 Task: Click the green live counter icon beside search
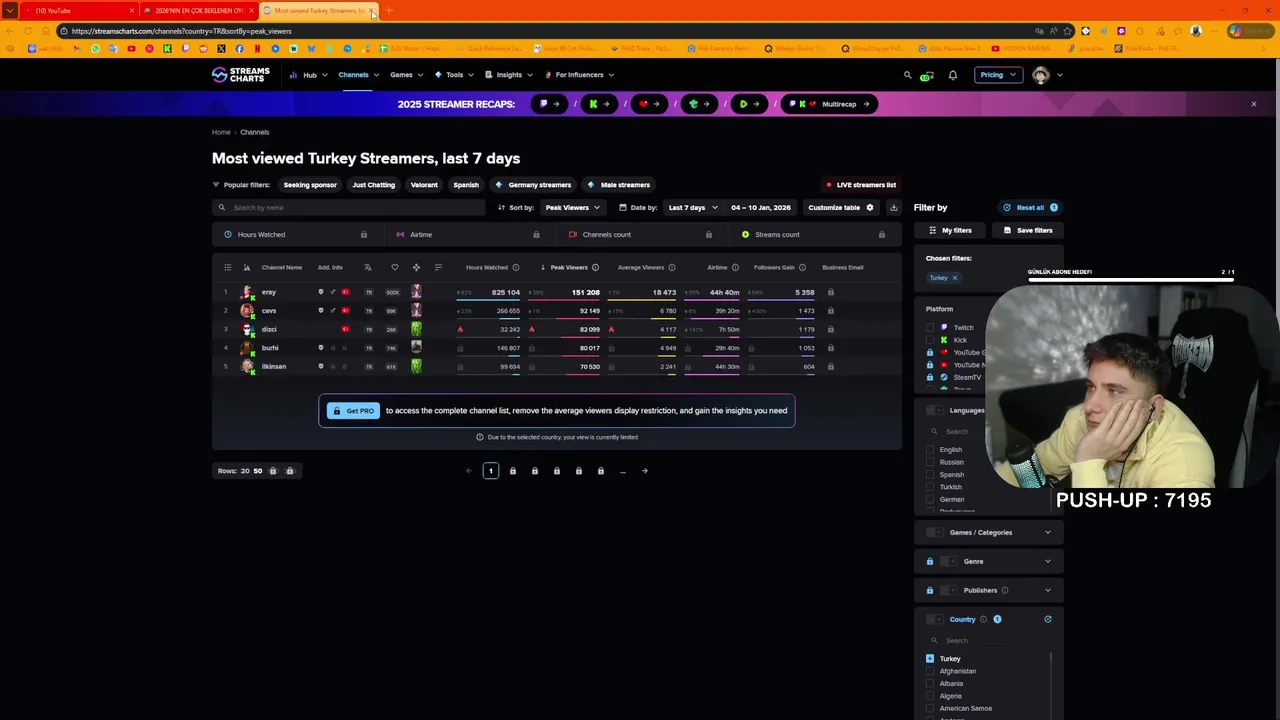(927, 76)
